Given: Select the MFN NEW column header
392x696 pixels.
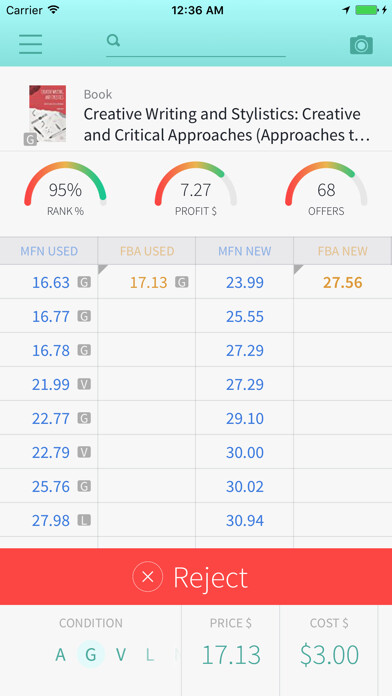Looking at the screenshot, I should click(x=245, y=251).
